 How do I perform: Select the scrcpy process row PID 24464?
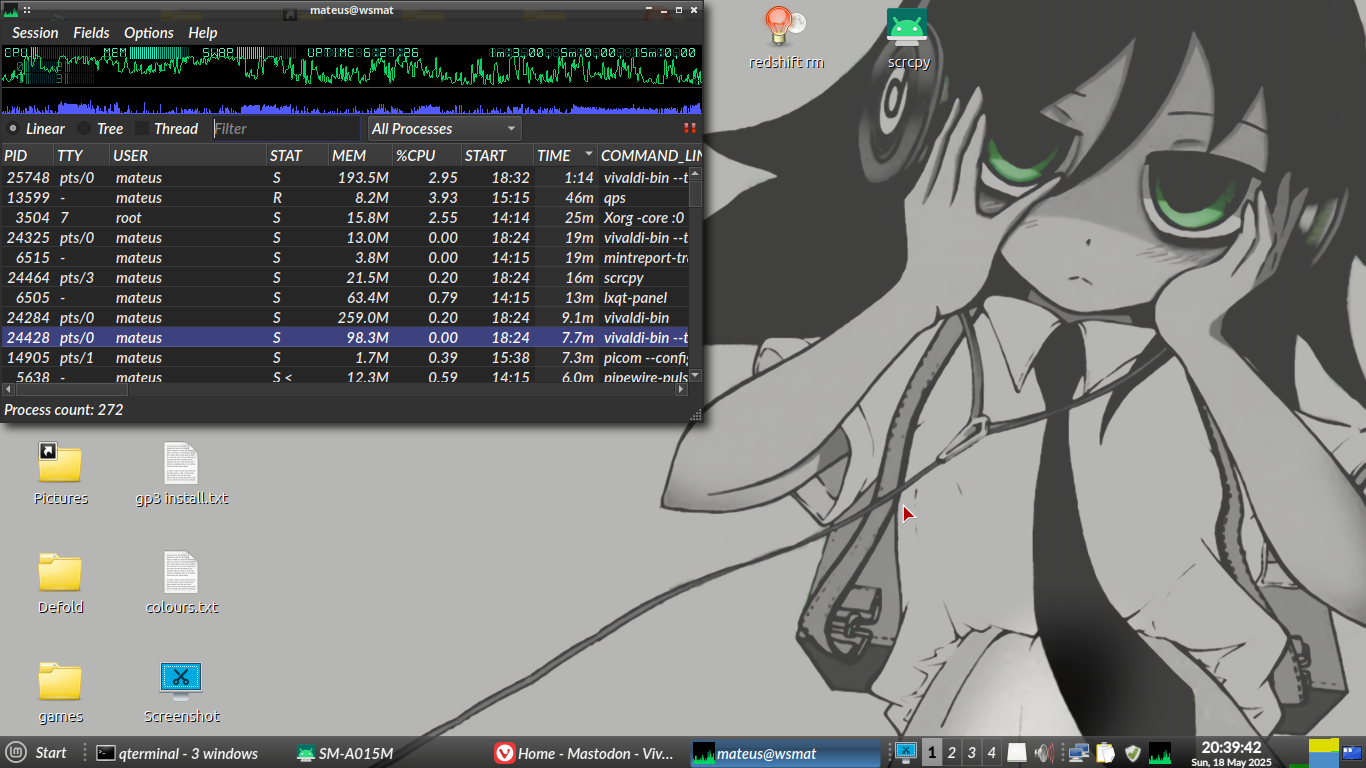(x=345, y=277)
